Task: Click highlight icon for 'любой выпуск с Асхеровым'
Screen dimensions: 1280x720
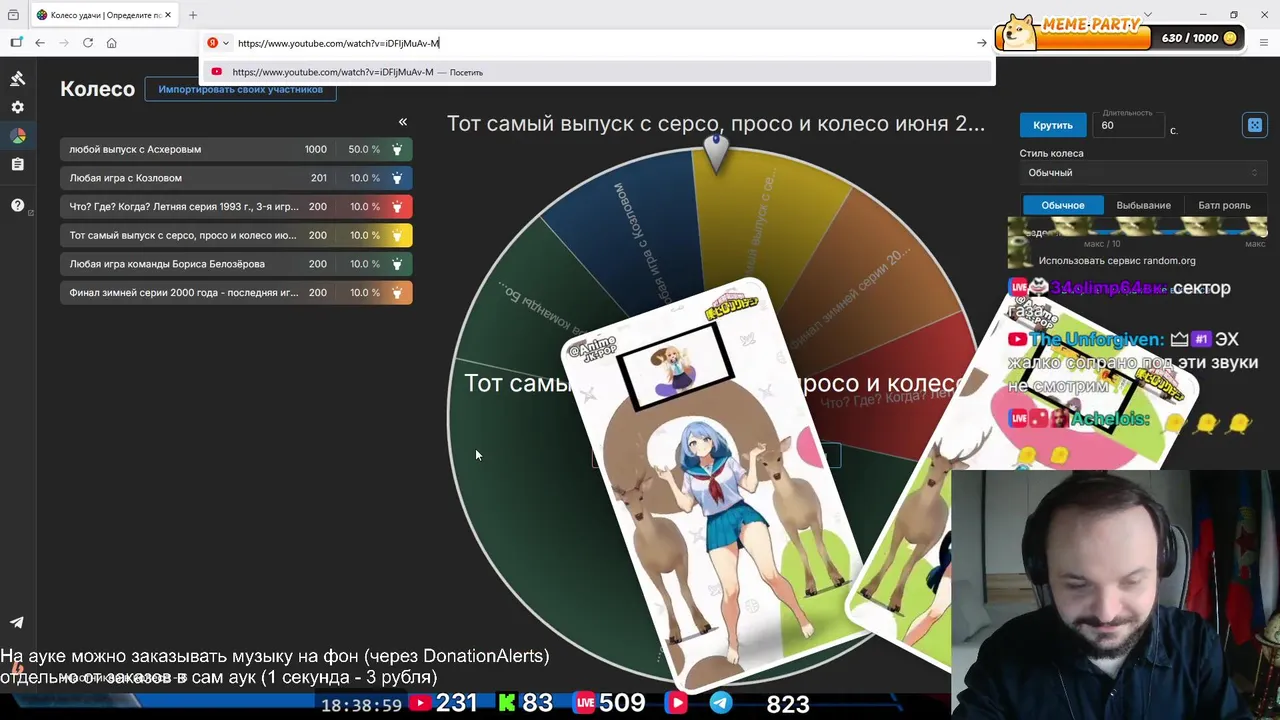Action: click(397, 149)
